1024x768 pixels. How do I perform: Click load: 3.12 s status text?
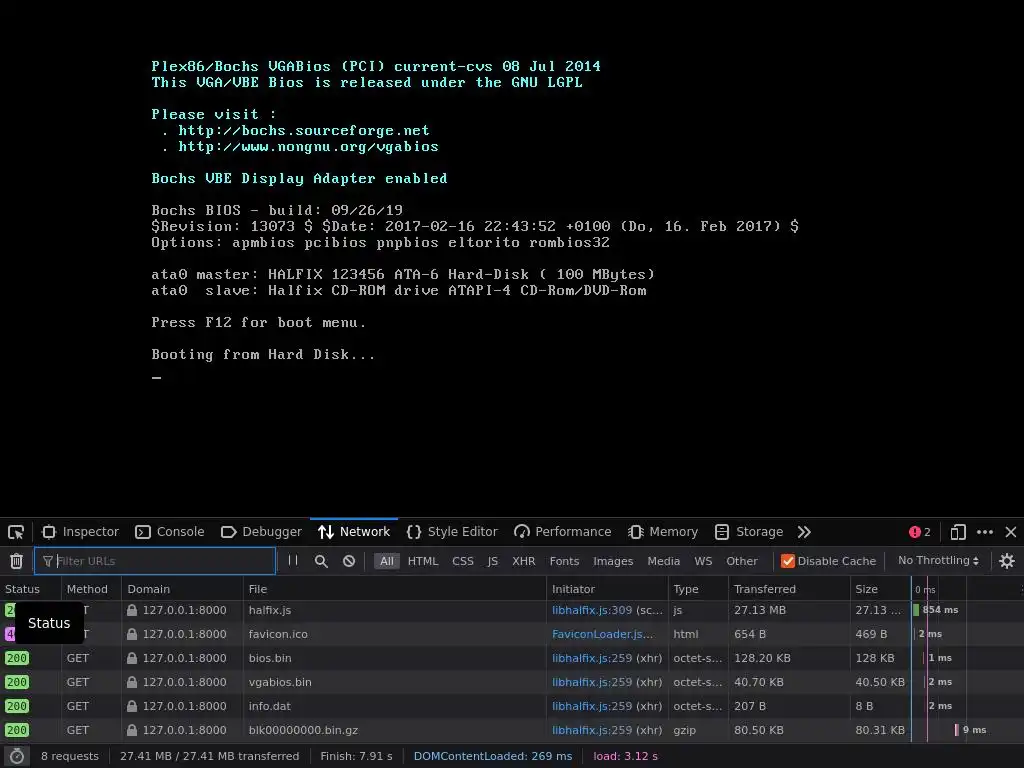pyautogui.click(x=626, y=756)
